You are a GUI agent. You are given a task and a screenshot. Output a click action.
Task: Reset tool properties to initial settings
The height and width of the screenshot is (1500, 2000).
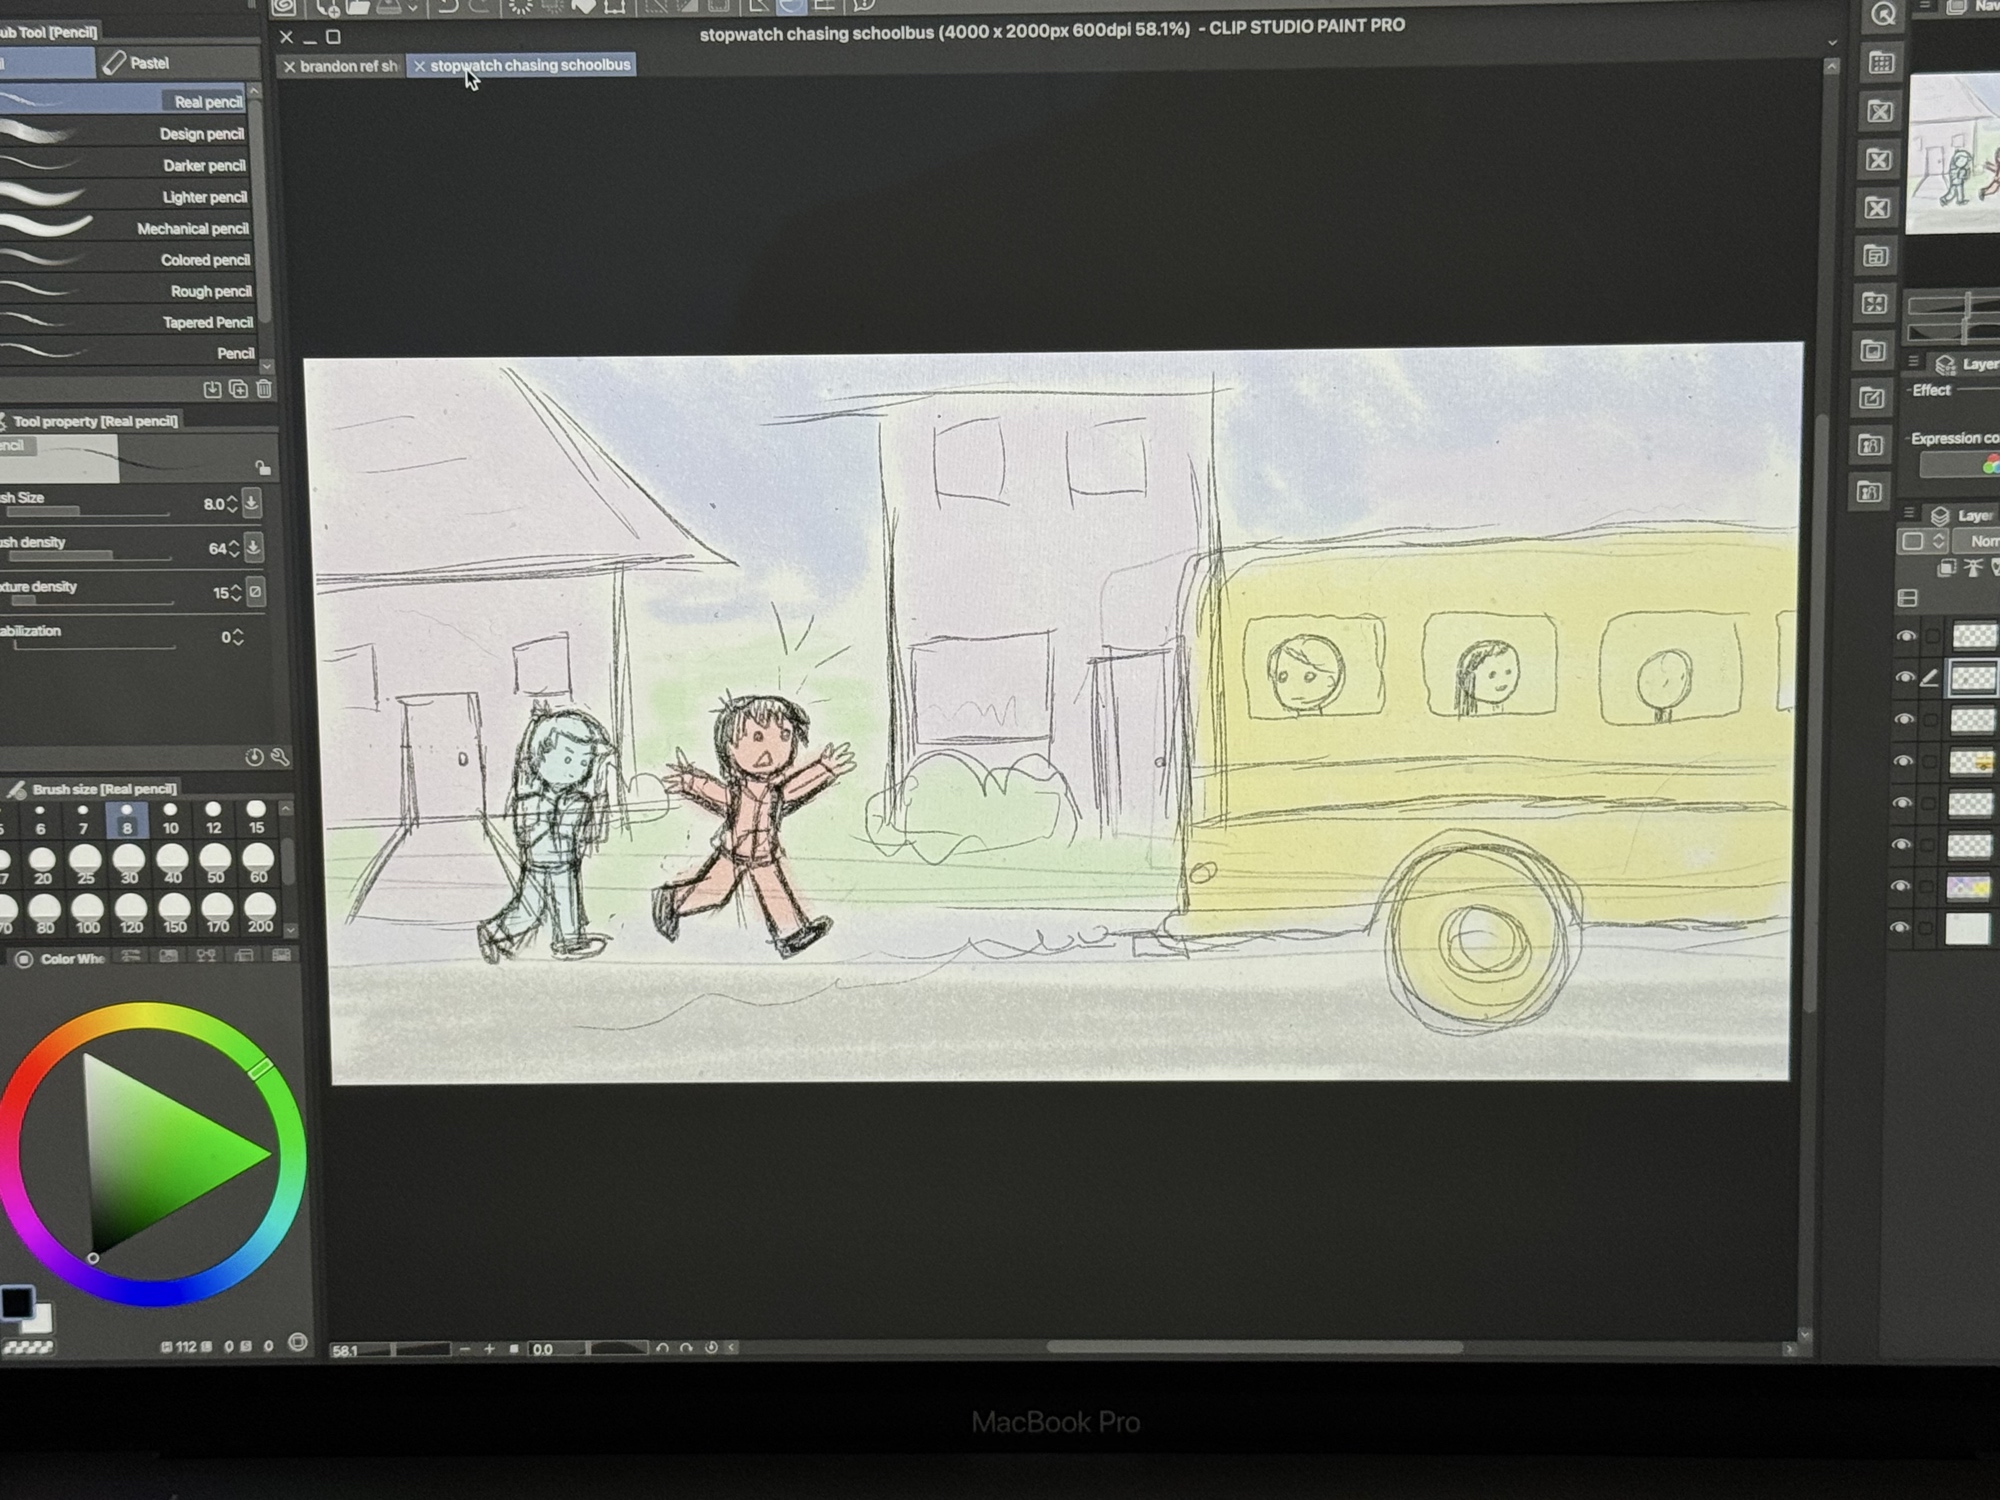[254, 757]
